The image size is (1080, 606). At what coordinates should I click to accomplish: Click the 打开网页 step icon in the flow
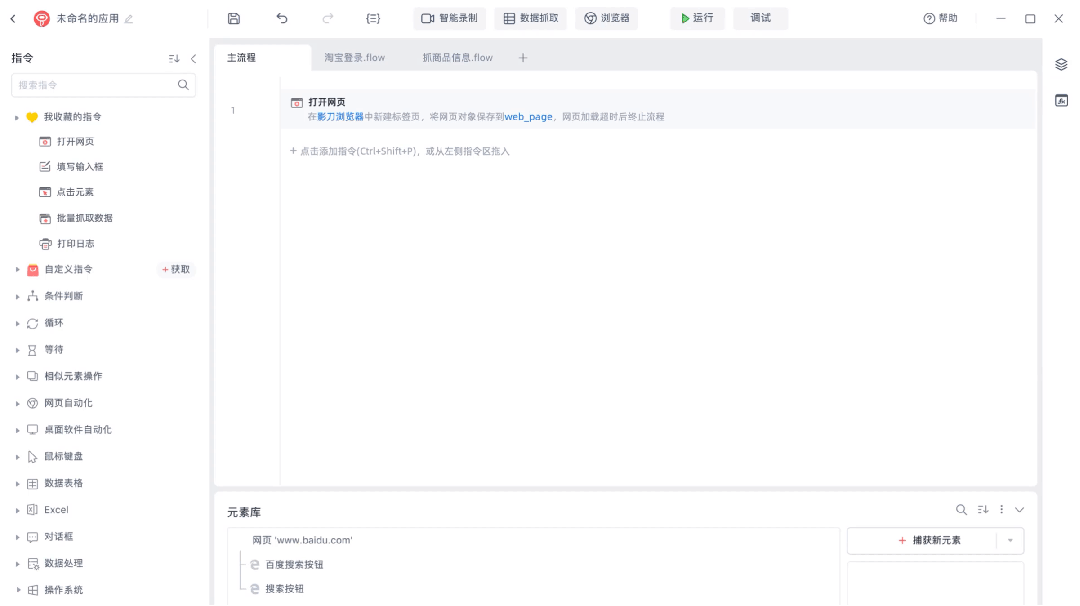(x=297, y=103)
